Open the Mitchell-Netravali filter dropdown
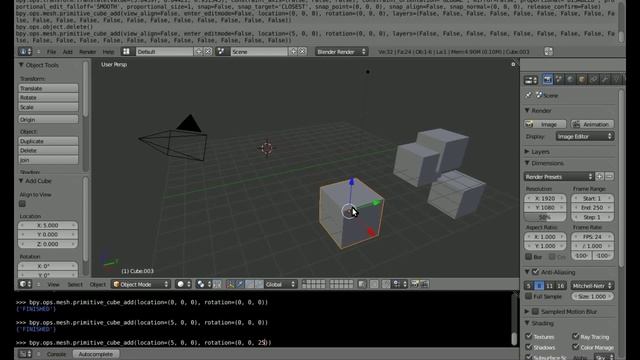 coord(592,286)
